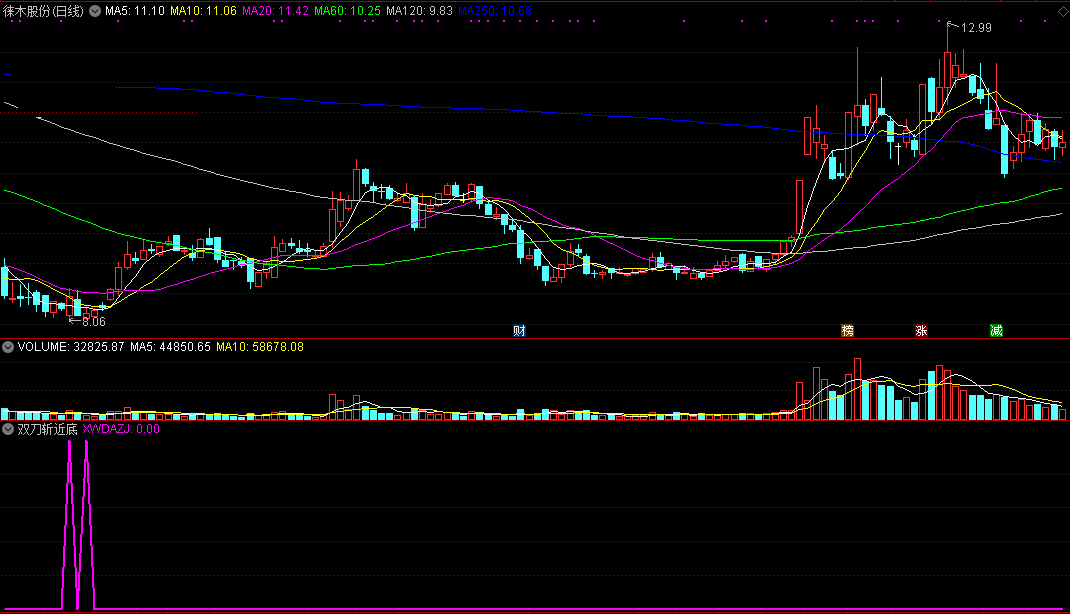Select the MA5: 11.10 label
This screenshot has height=614, width=1070.
click(x=135, y=11)
